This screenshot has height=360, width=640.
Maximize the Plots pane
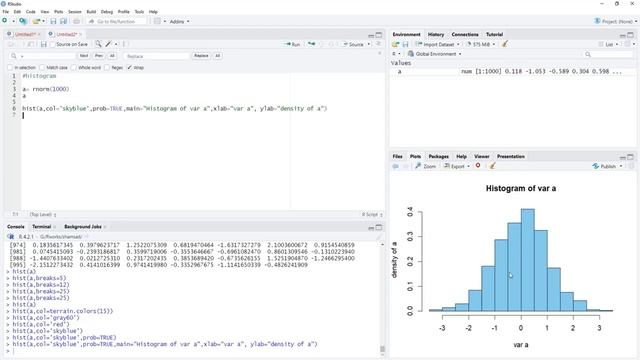click(x=631, y=157)
